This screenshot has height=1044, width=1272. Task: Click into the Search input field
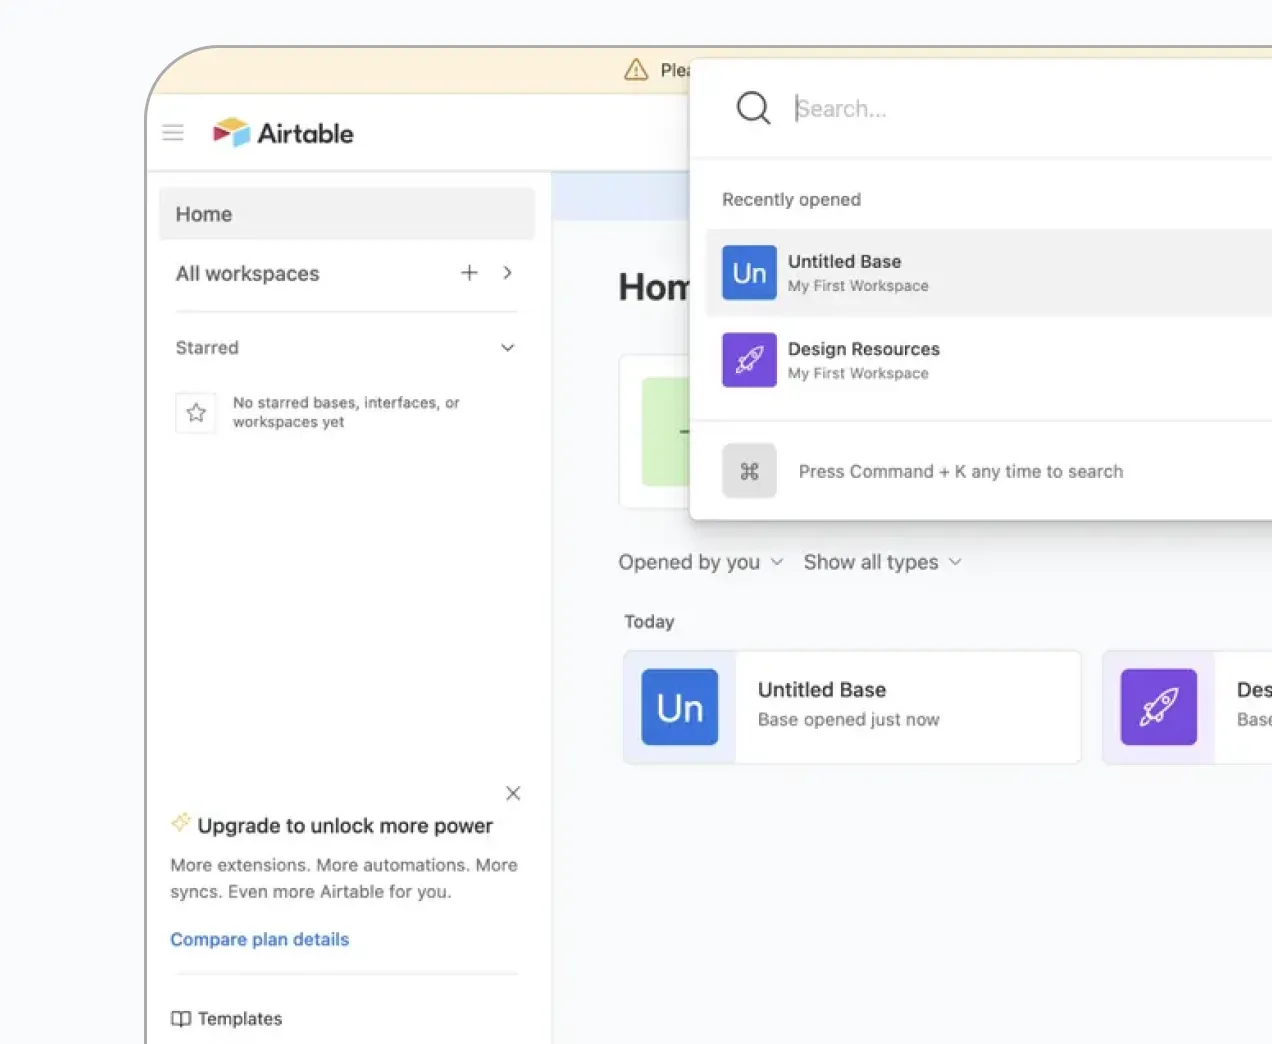(1030, 108)
